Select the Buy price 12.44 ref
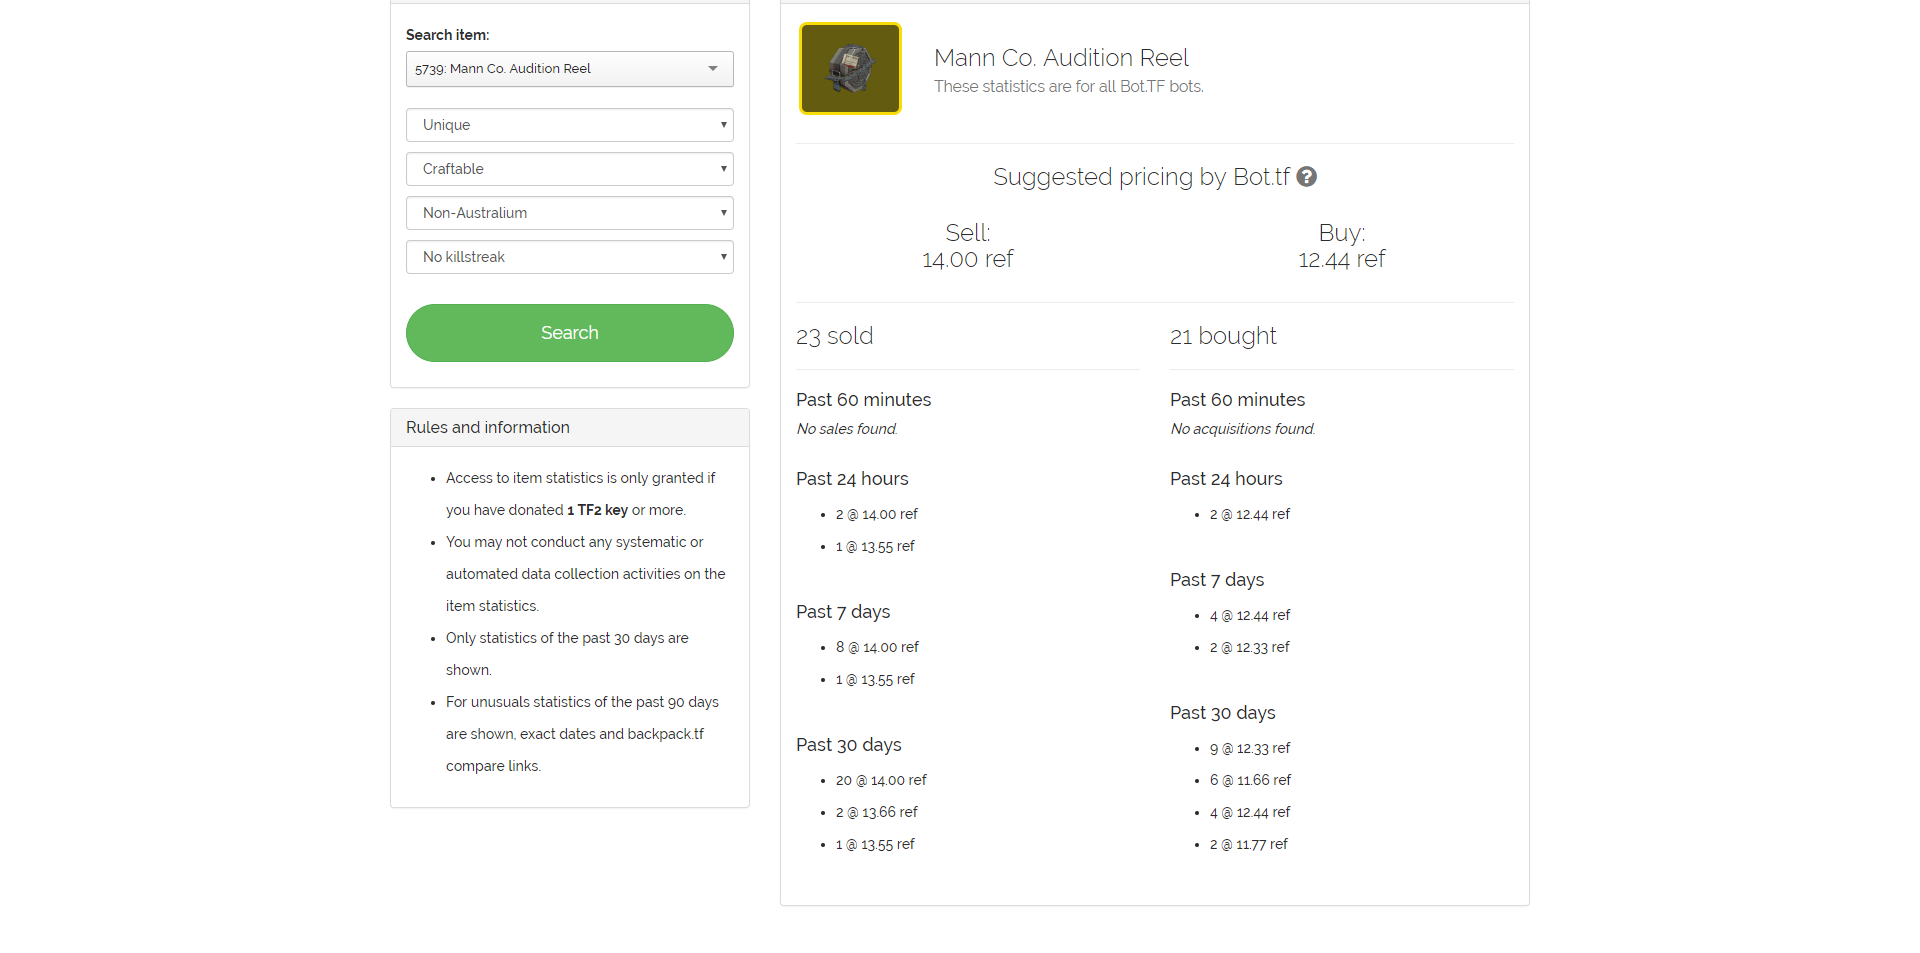Image resolution: width=1920 pixels, height=953 pixels. point(1341,260)
